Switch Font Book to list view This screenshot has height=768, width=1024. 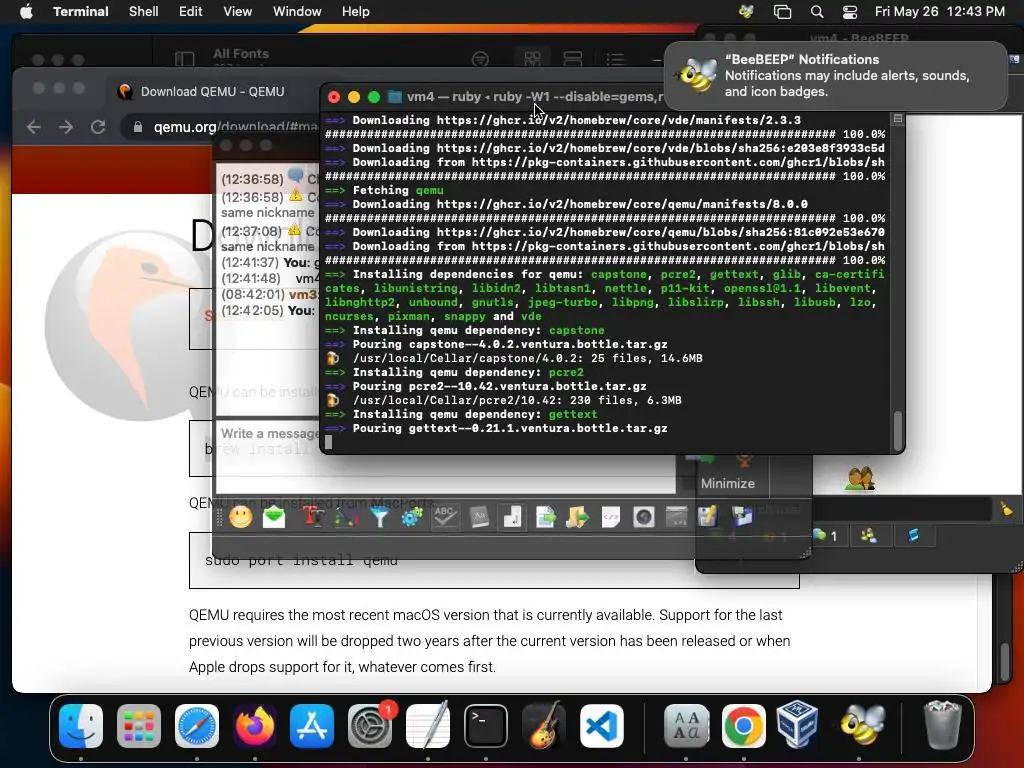tap(615, 59)
